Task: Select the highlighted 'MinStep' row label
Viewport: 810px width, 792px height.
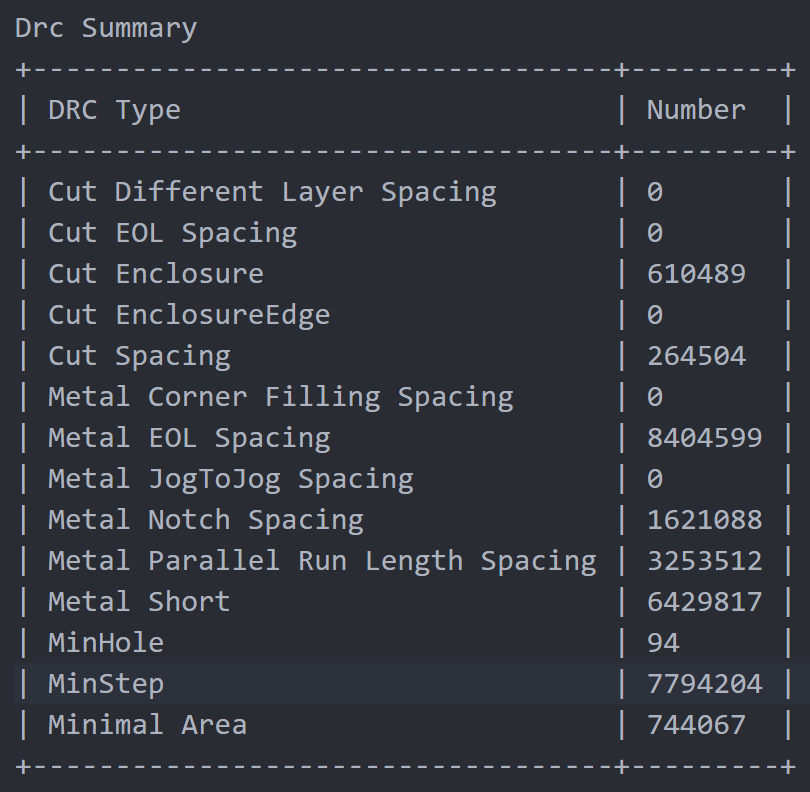Action: [x=106, y=685]
